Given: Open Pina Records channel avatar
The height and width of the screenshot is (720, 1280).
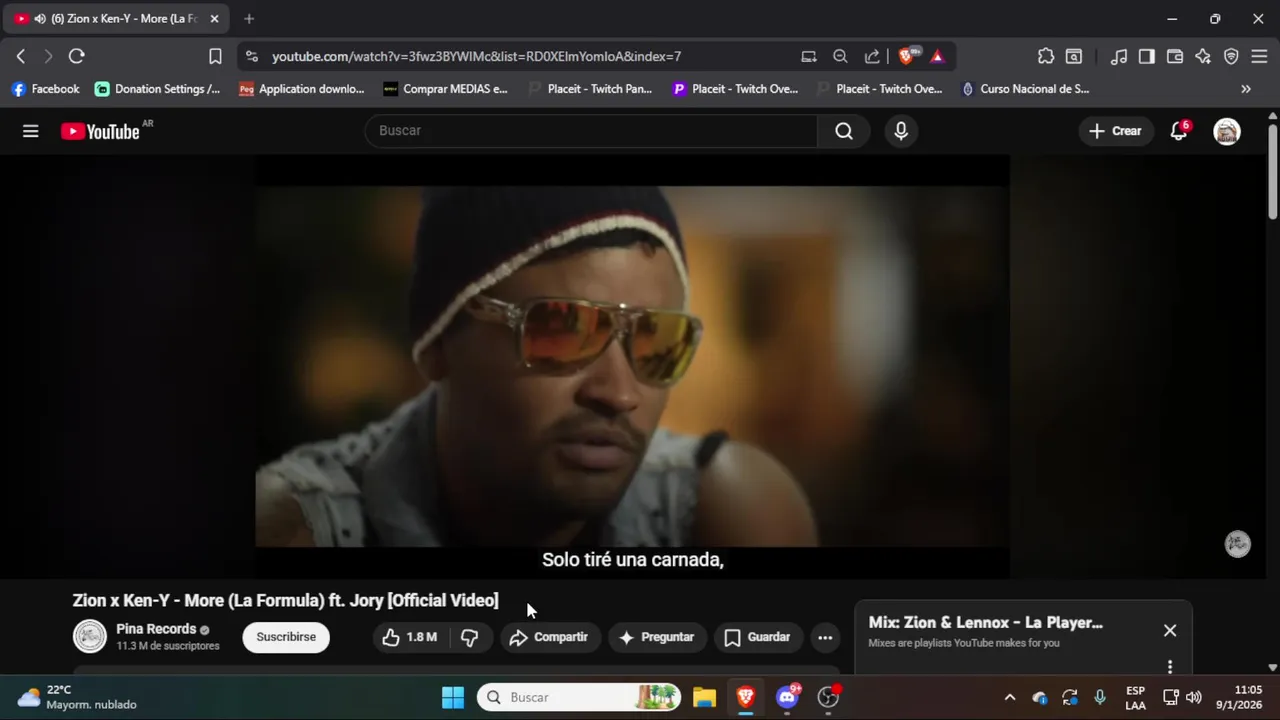Looking at the screenshot, I should click(x=90, y=637).
